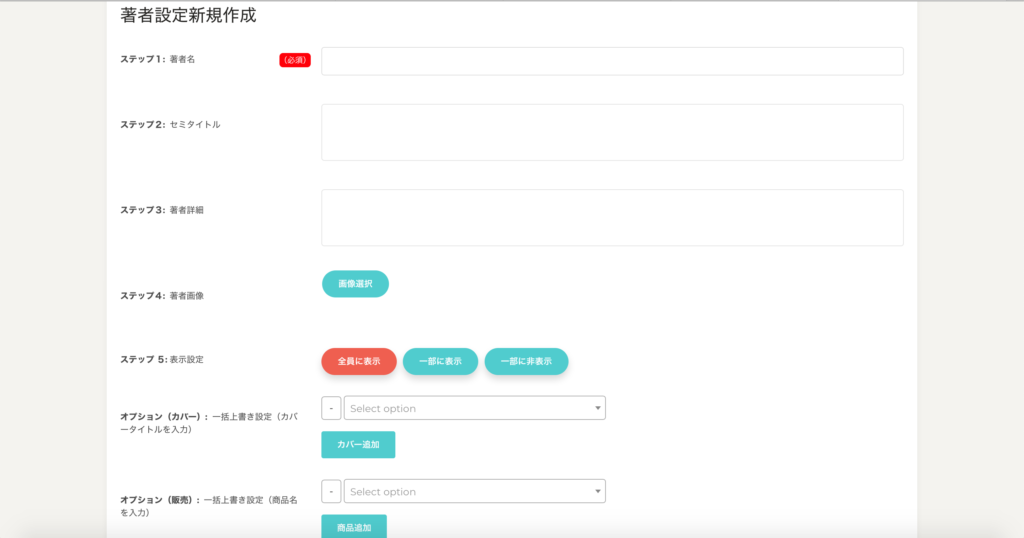
Task: Focus the 著者名 input field
Action: (611, 61)
